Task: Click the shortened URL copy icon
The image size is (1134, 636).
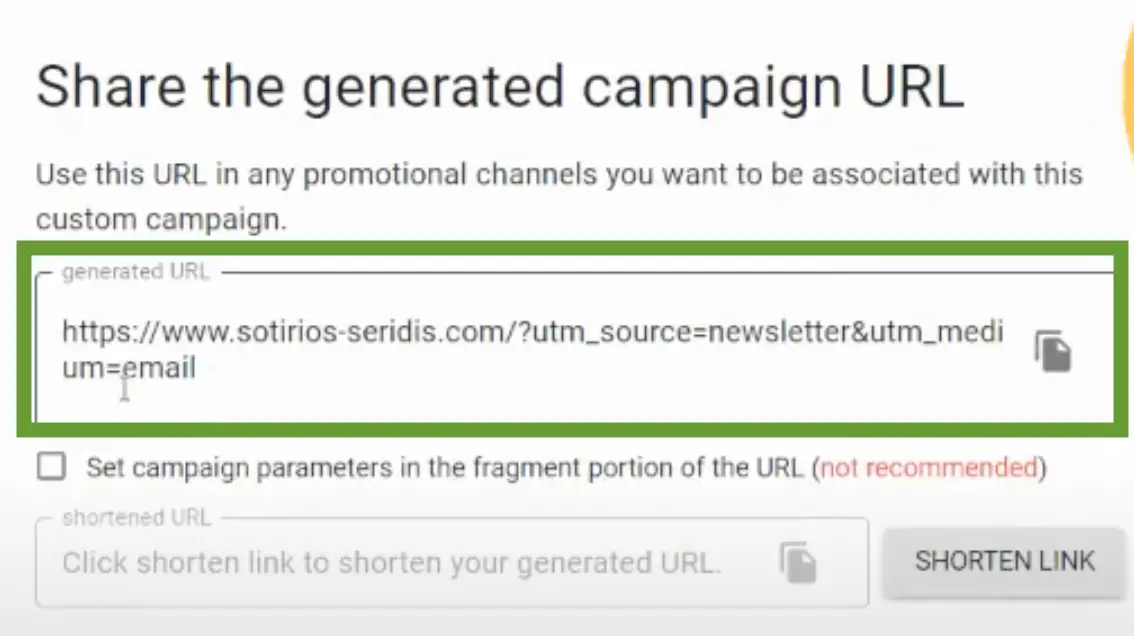Action: pyautogui.click(x=798, y=562)
